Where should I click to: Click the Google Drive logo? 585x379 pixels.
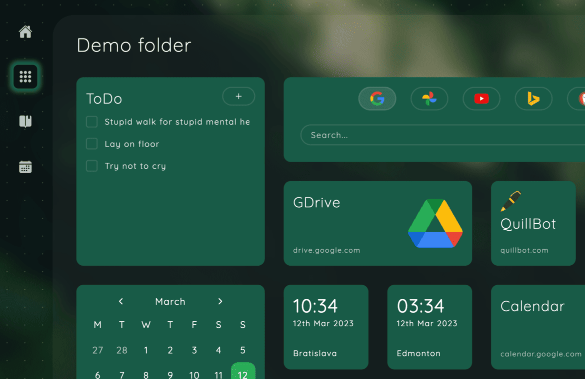pos(435,223)
